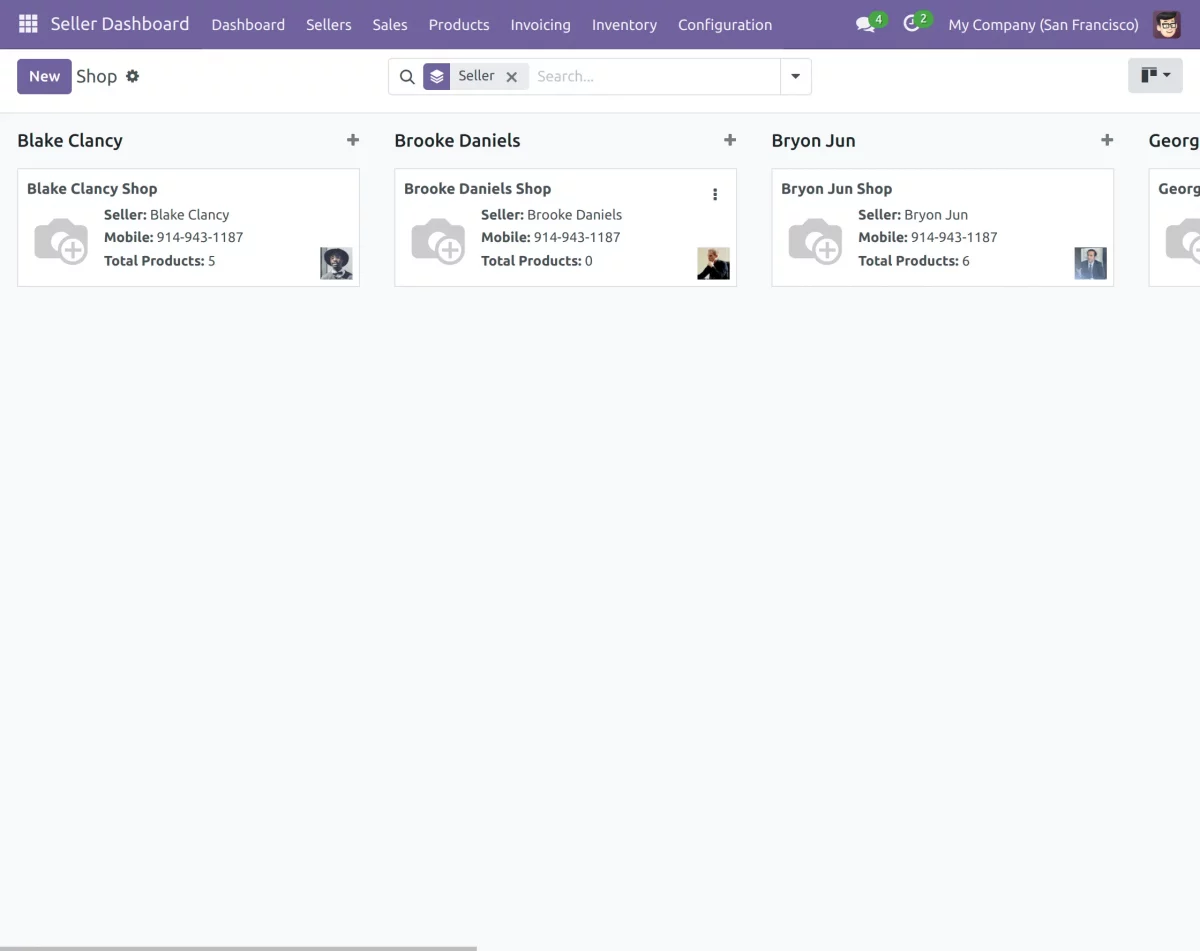This screenshot has width=1200, height=951.
Task: Click Mobile number on Blake Clancy Shop card
Action: (174, 238)
